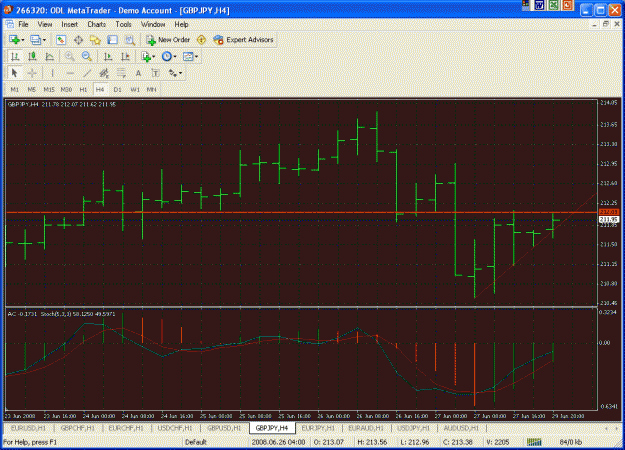This screenshot has width=625, height=450.
Task: Switch to H1 timeframe
Action: (83, 90)
